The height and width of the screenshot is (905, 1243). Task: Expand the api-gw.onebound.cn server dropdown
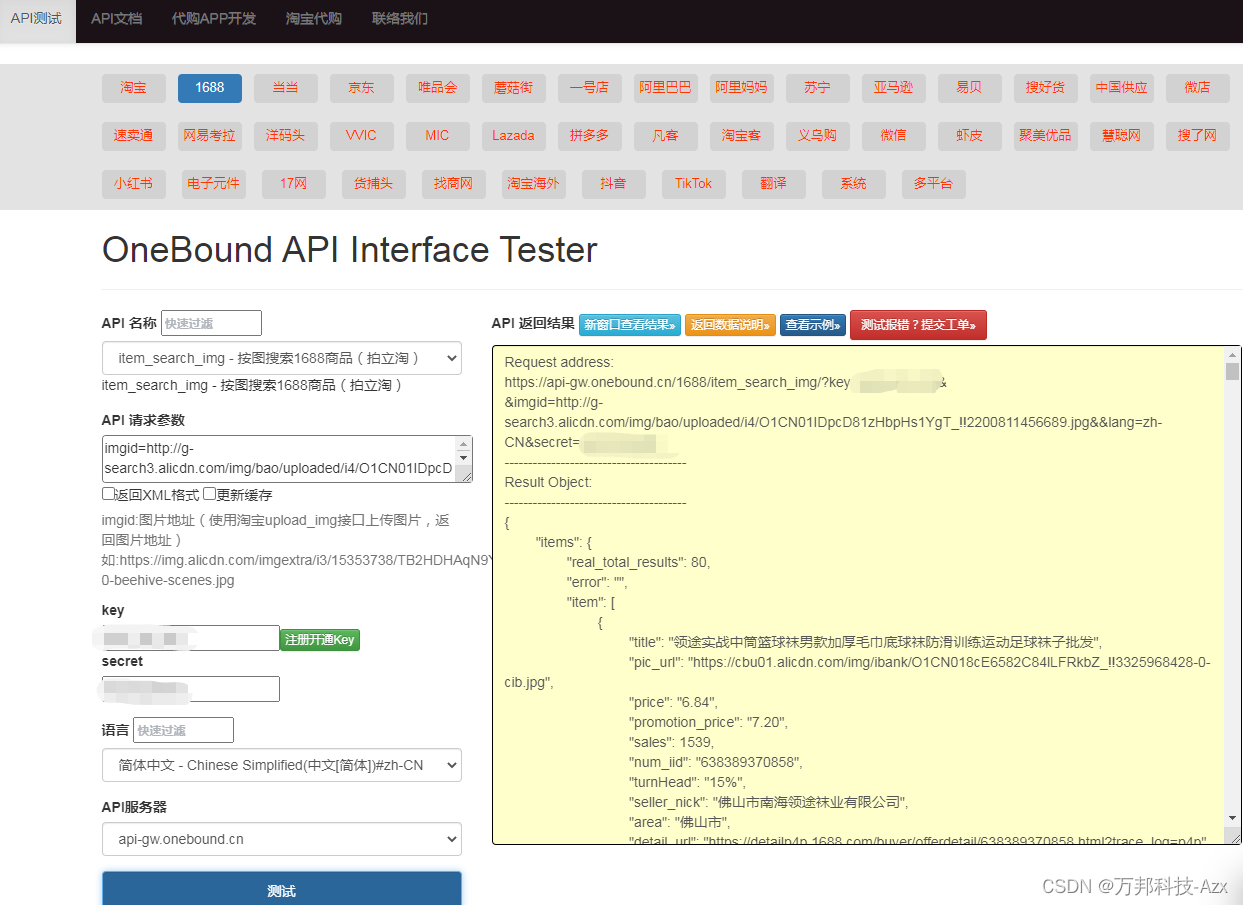click(282, 839)
